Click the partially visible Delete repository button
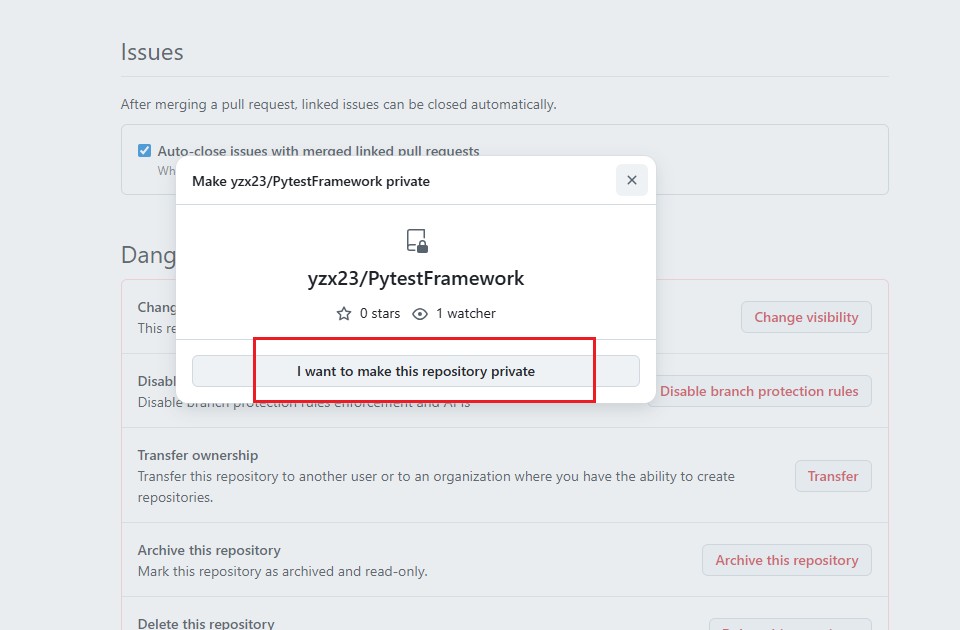Viewport: 960px width, 630px height. click(790, 624)
